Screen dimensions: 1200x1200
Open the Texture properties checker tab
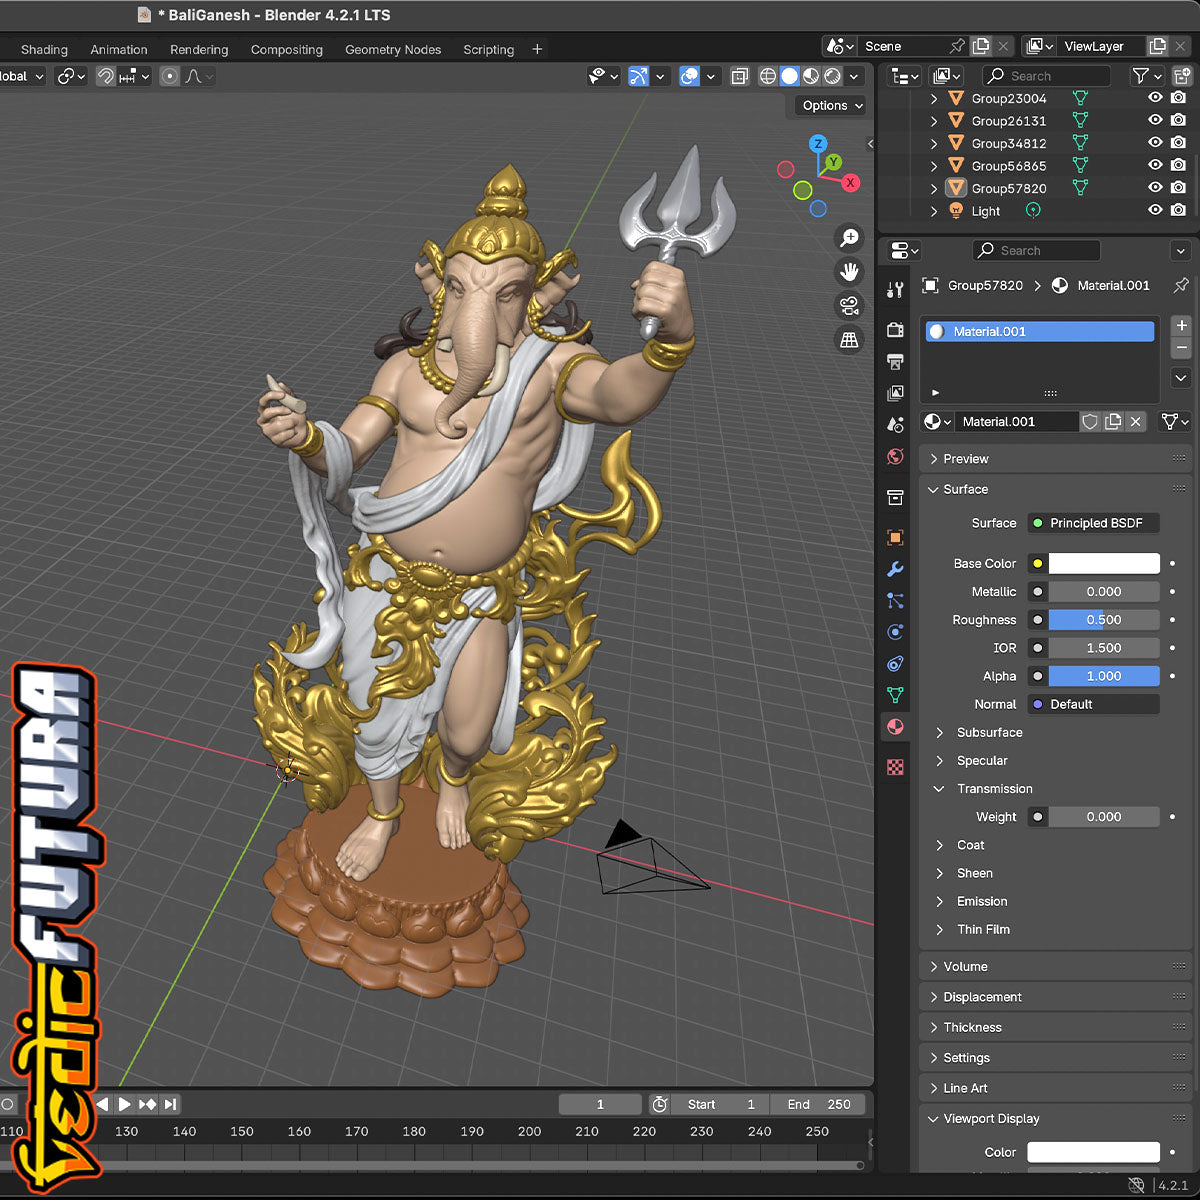coord(895,767)
